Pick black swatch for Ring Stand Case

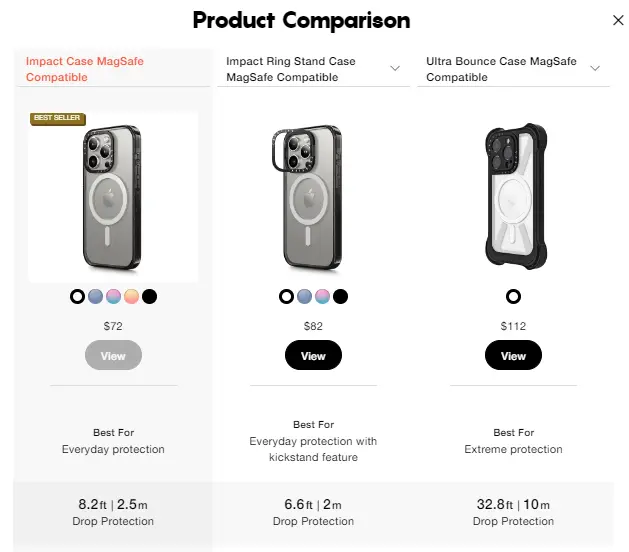[x=340, y=296]
